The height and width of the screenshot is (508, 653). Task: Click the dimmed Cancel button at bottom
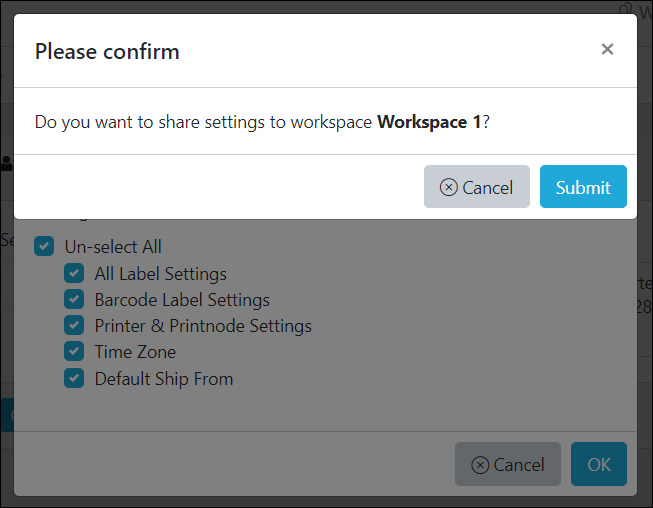pyautogui.click(x=508, y=464)
